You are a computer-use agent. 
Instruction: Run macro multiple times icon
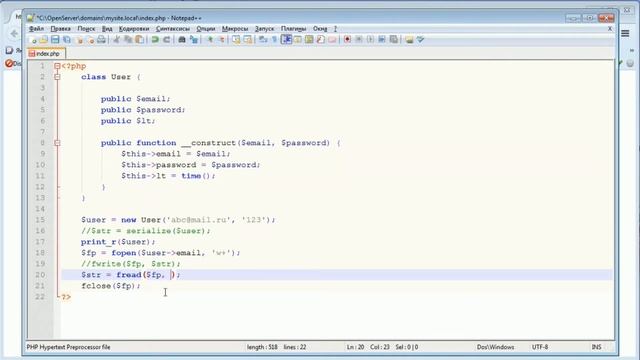[382, 40]
